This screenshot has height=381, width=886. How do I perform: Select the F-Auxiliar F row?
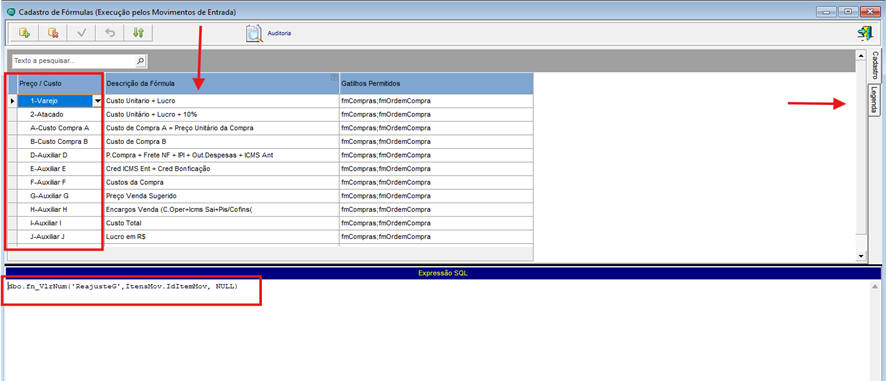point(60,182)
